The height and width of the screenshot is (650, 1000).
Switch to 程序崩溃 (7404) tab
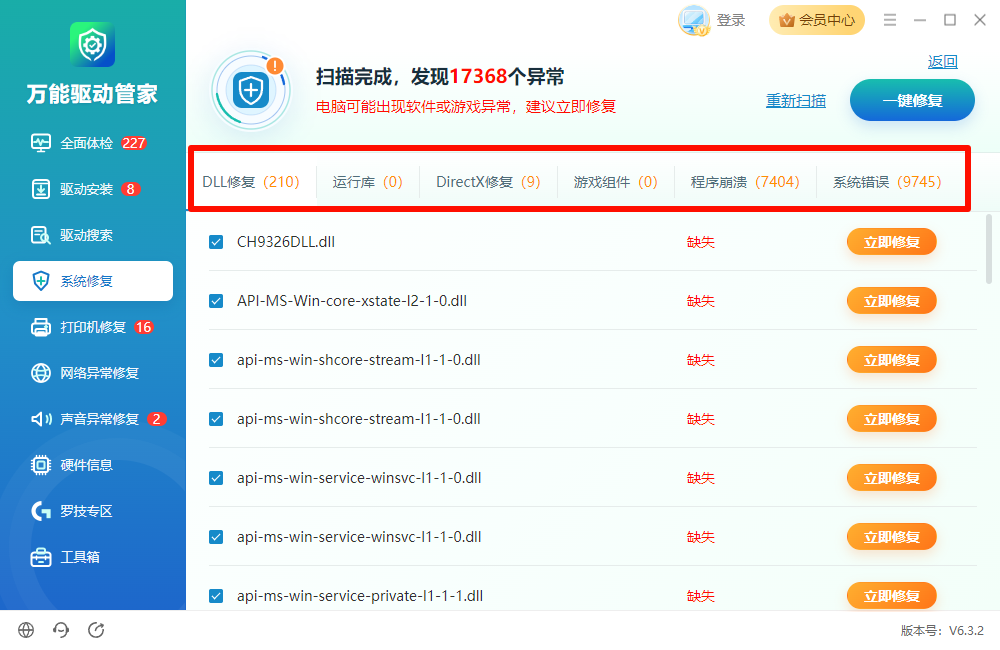[x=745, y=182]
